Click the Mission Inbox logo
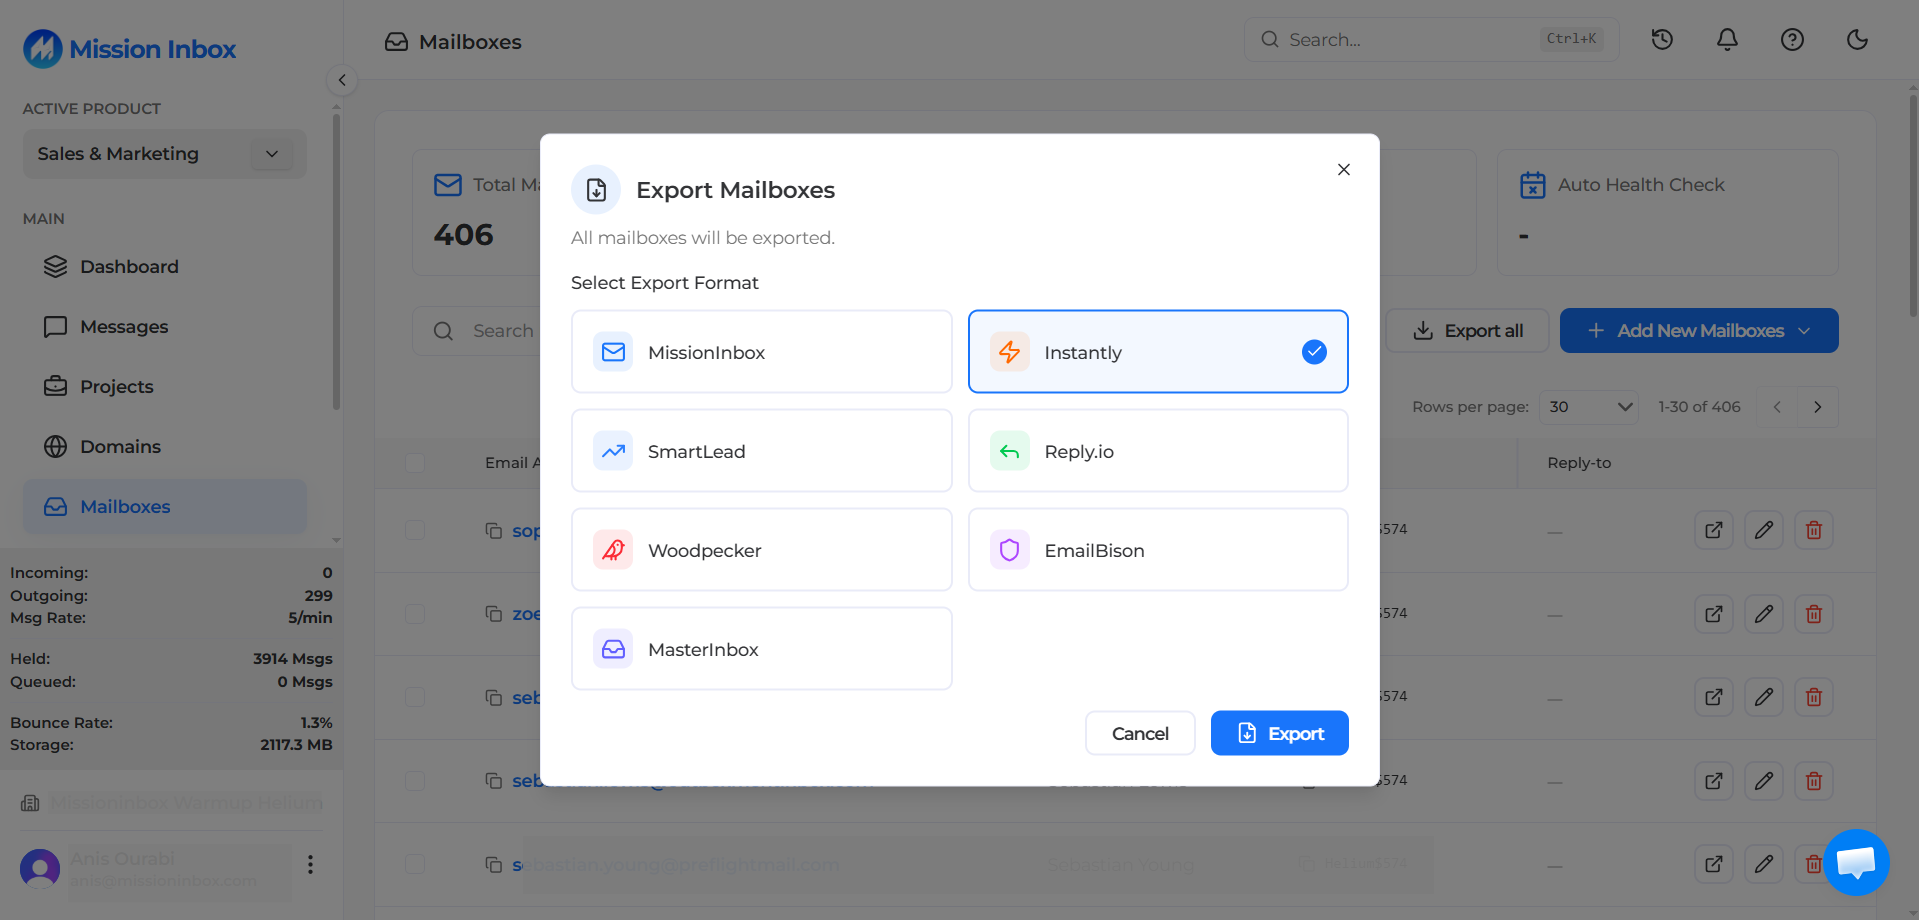Viewport: 1919px width, 920px height. 130,48
